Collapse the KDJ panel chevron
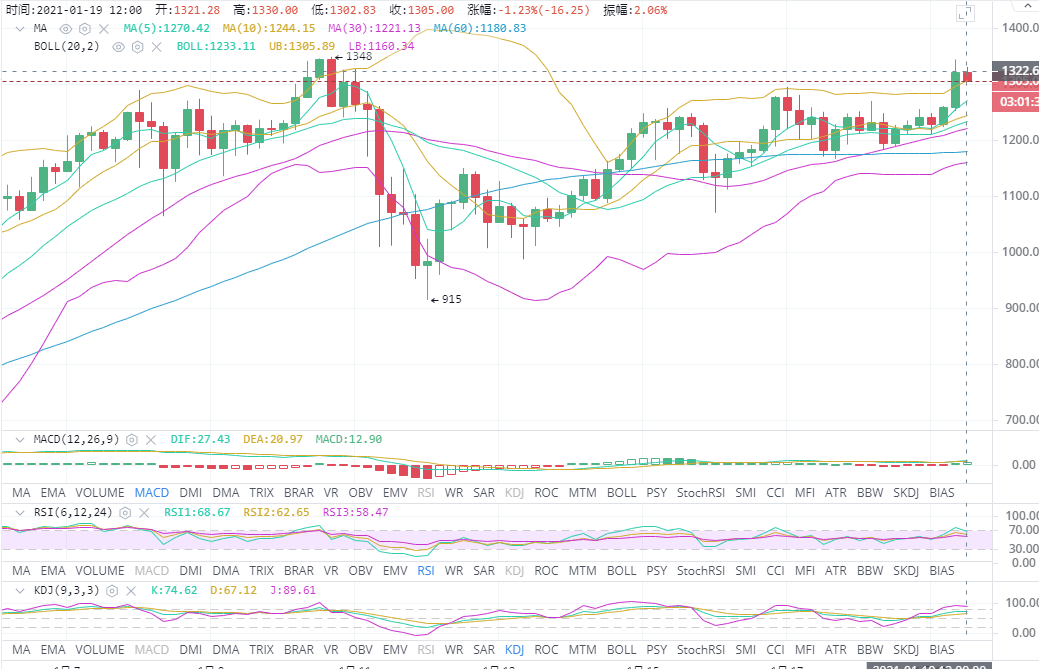This screenshot has height=669, width=1039. [x=20, y=590]
